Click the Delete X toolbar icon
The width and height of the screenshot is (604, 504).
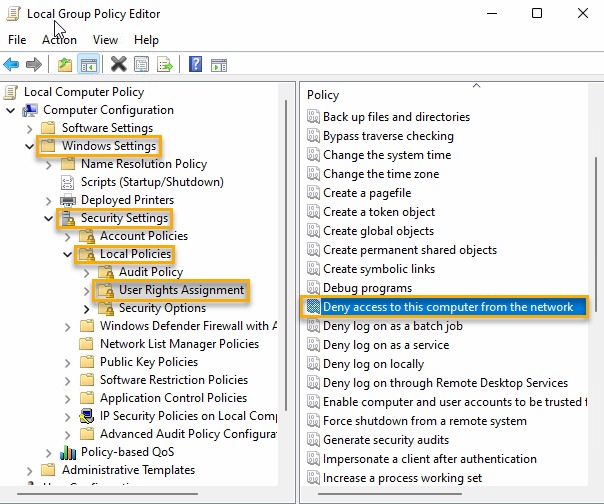point(118,64)
